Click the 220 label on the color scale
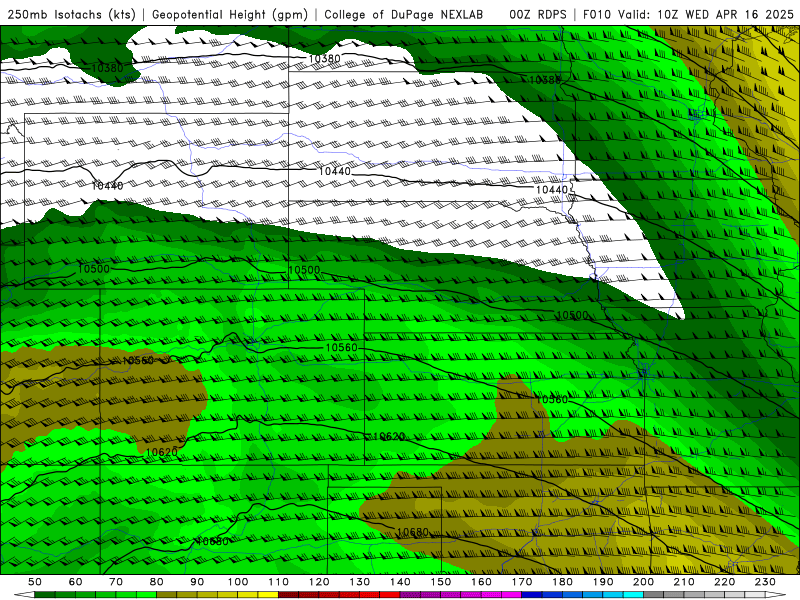 point(724,582)
